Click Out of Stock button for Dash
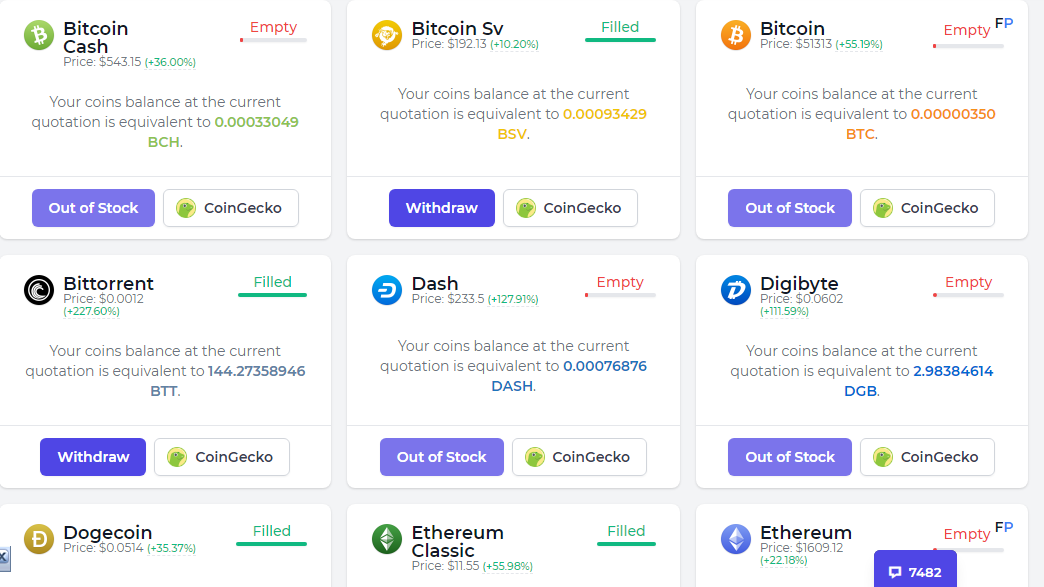Viewport: 1044px width, 587px height. click(441, 457)
